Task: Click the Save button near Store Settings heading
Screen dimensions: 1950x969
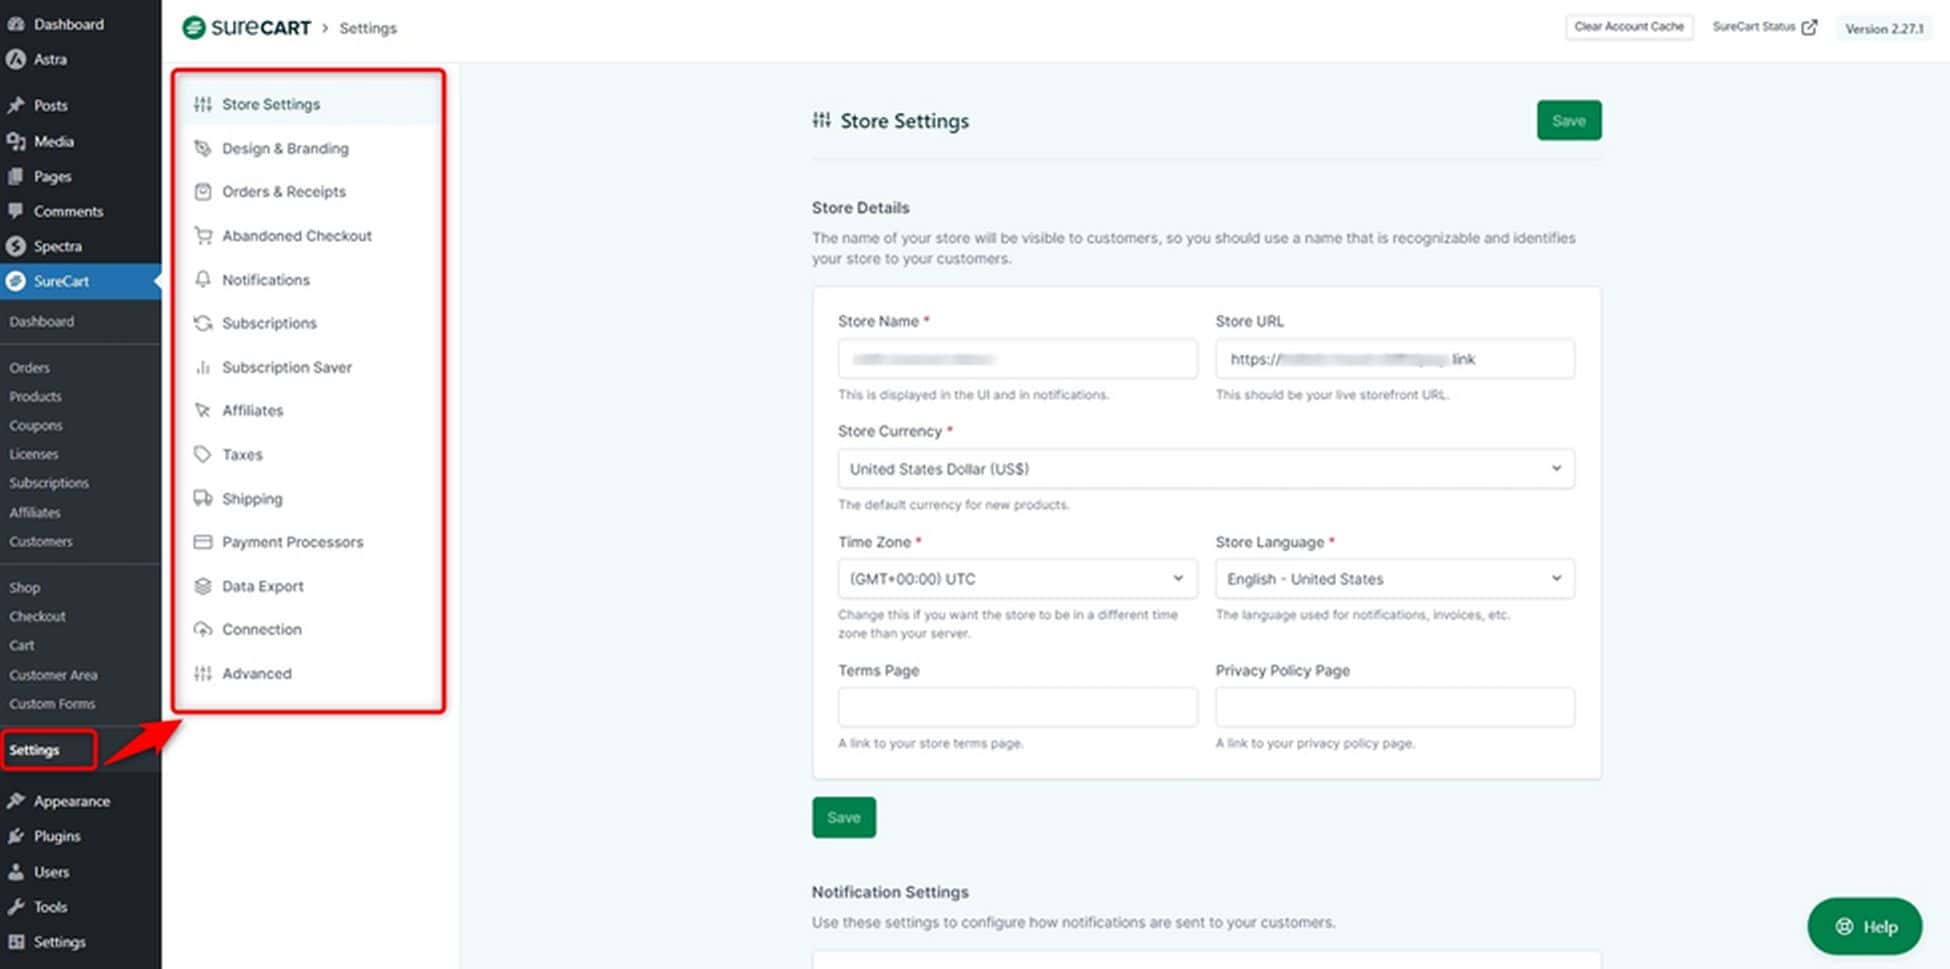Action: [x=1568, y=120]
